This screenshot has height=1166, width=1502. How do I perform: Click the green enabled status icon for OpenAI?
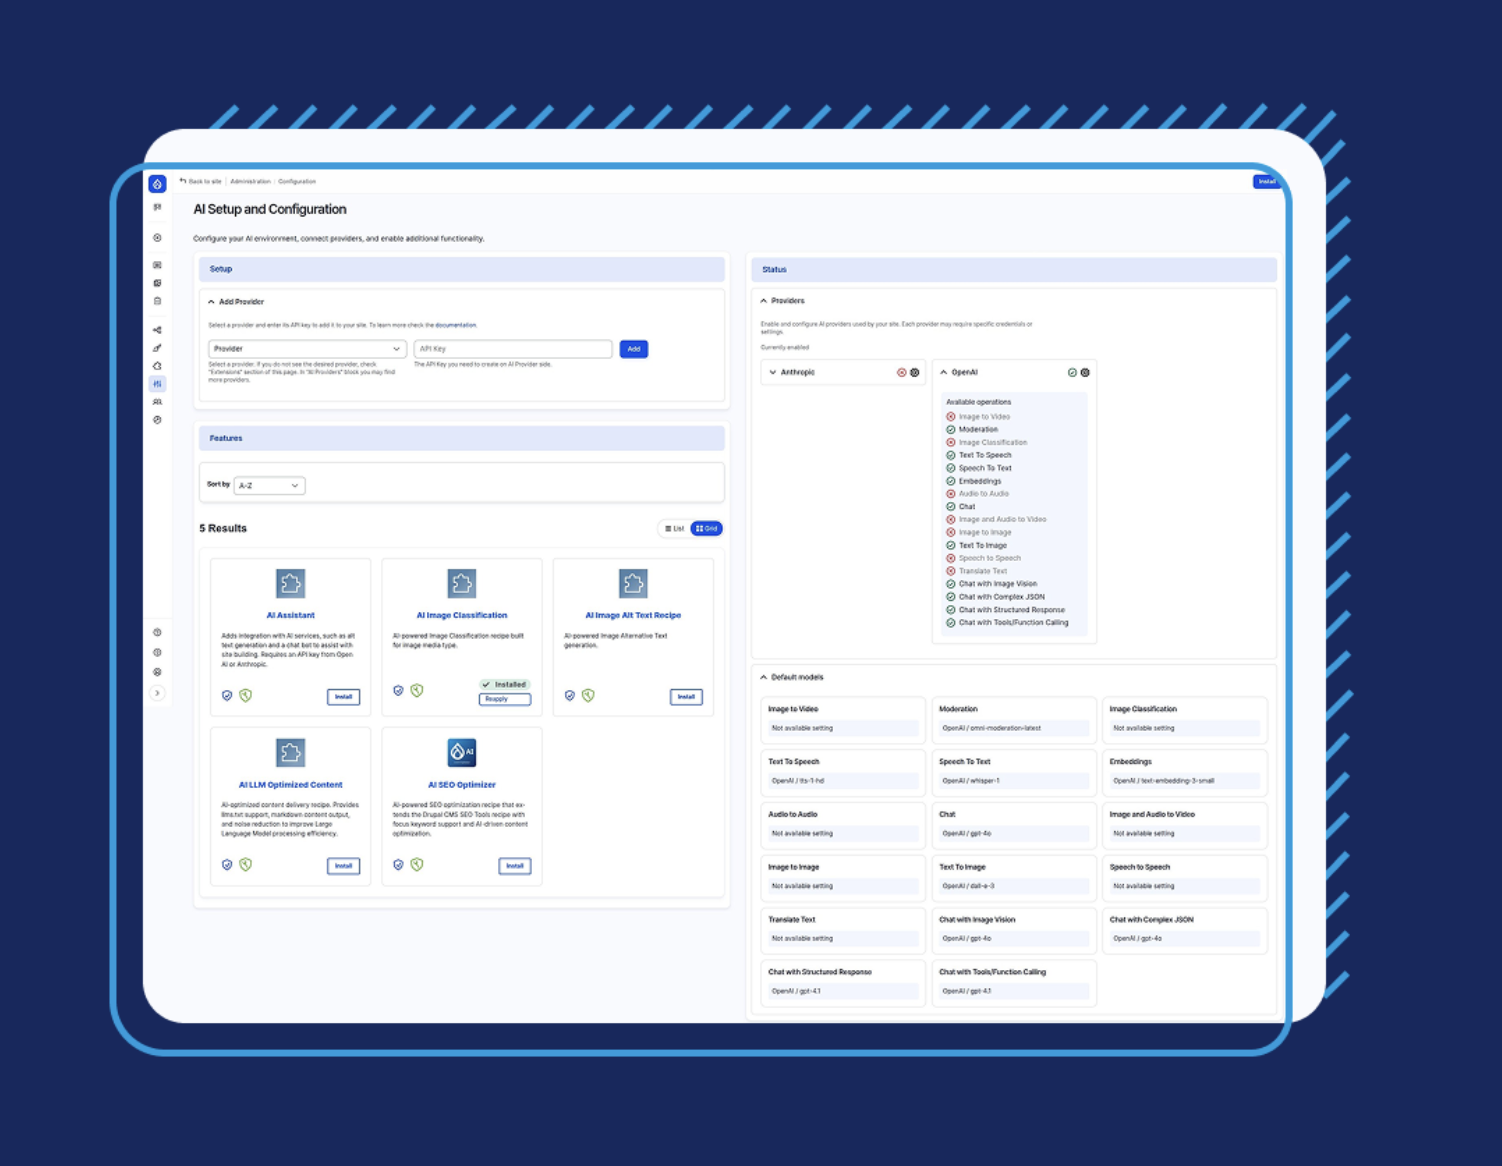[1072, 373]
